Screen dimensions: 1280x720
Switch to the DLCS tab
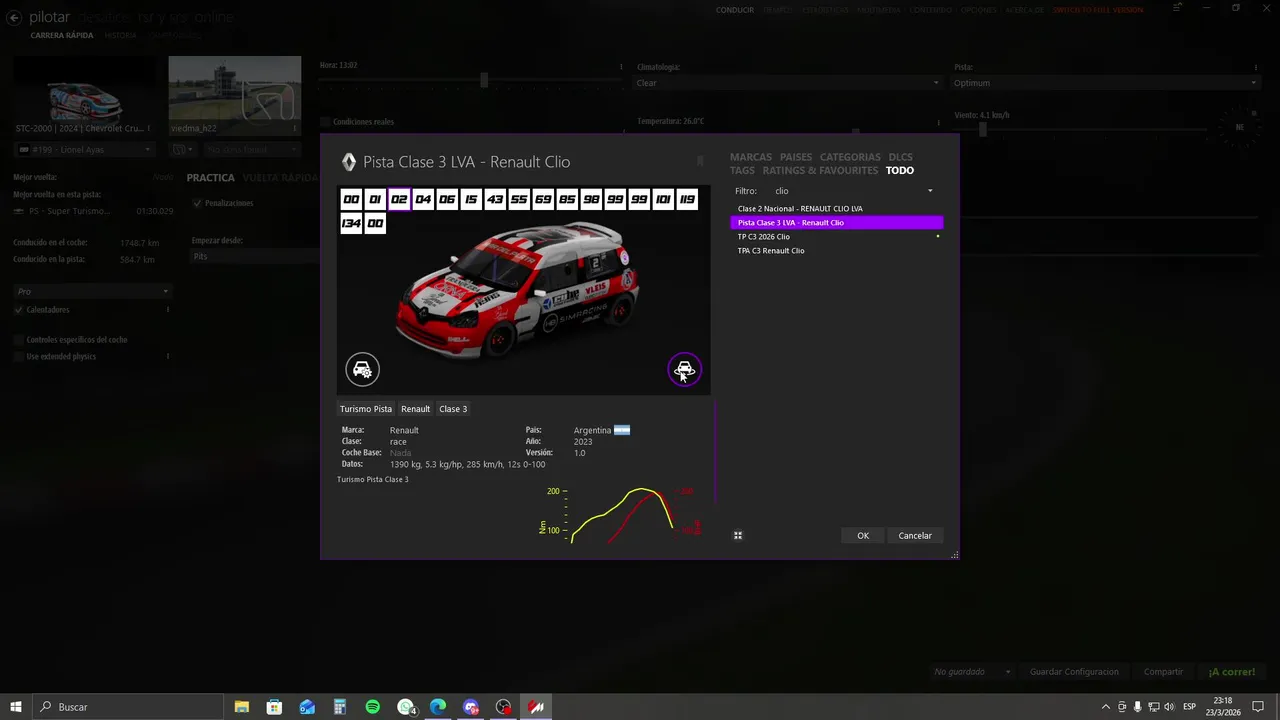(900, 157)
